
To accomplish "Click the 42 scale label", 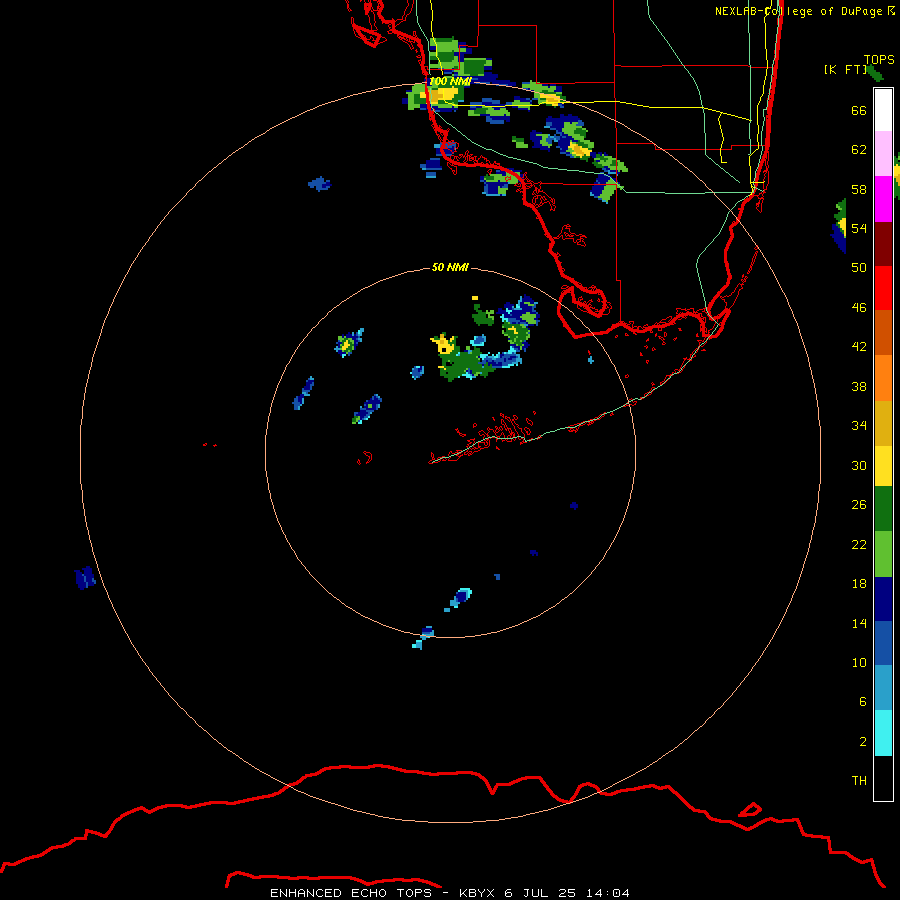I will pos(859,346).
